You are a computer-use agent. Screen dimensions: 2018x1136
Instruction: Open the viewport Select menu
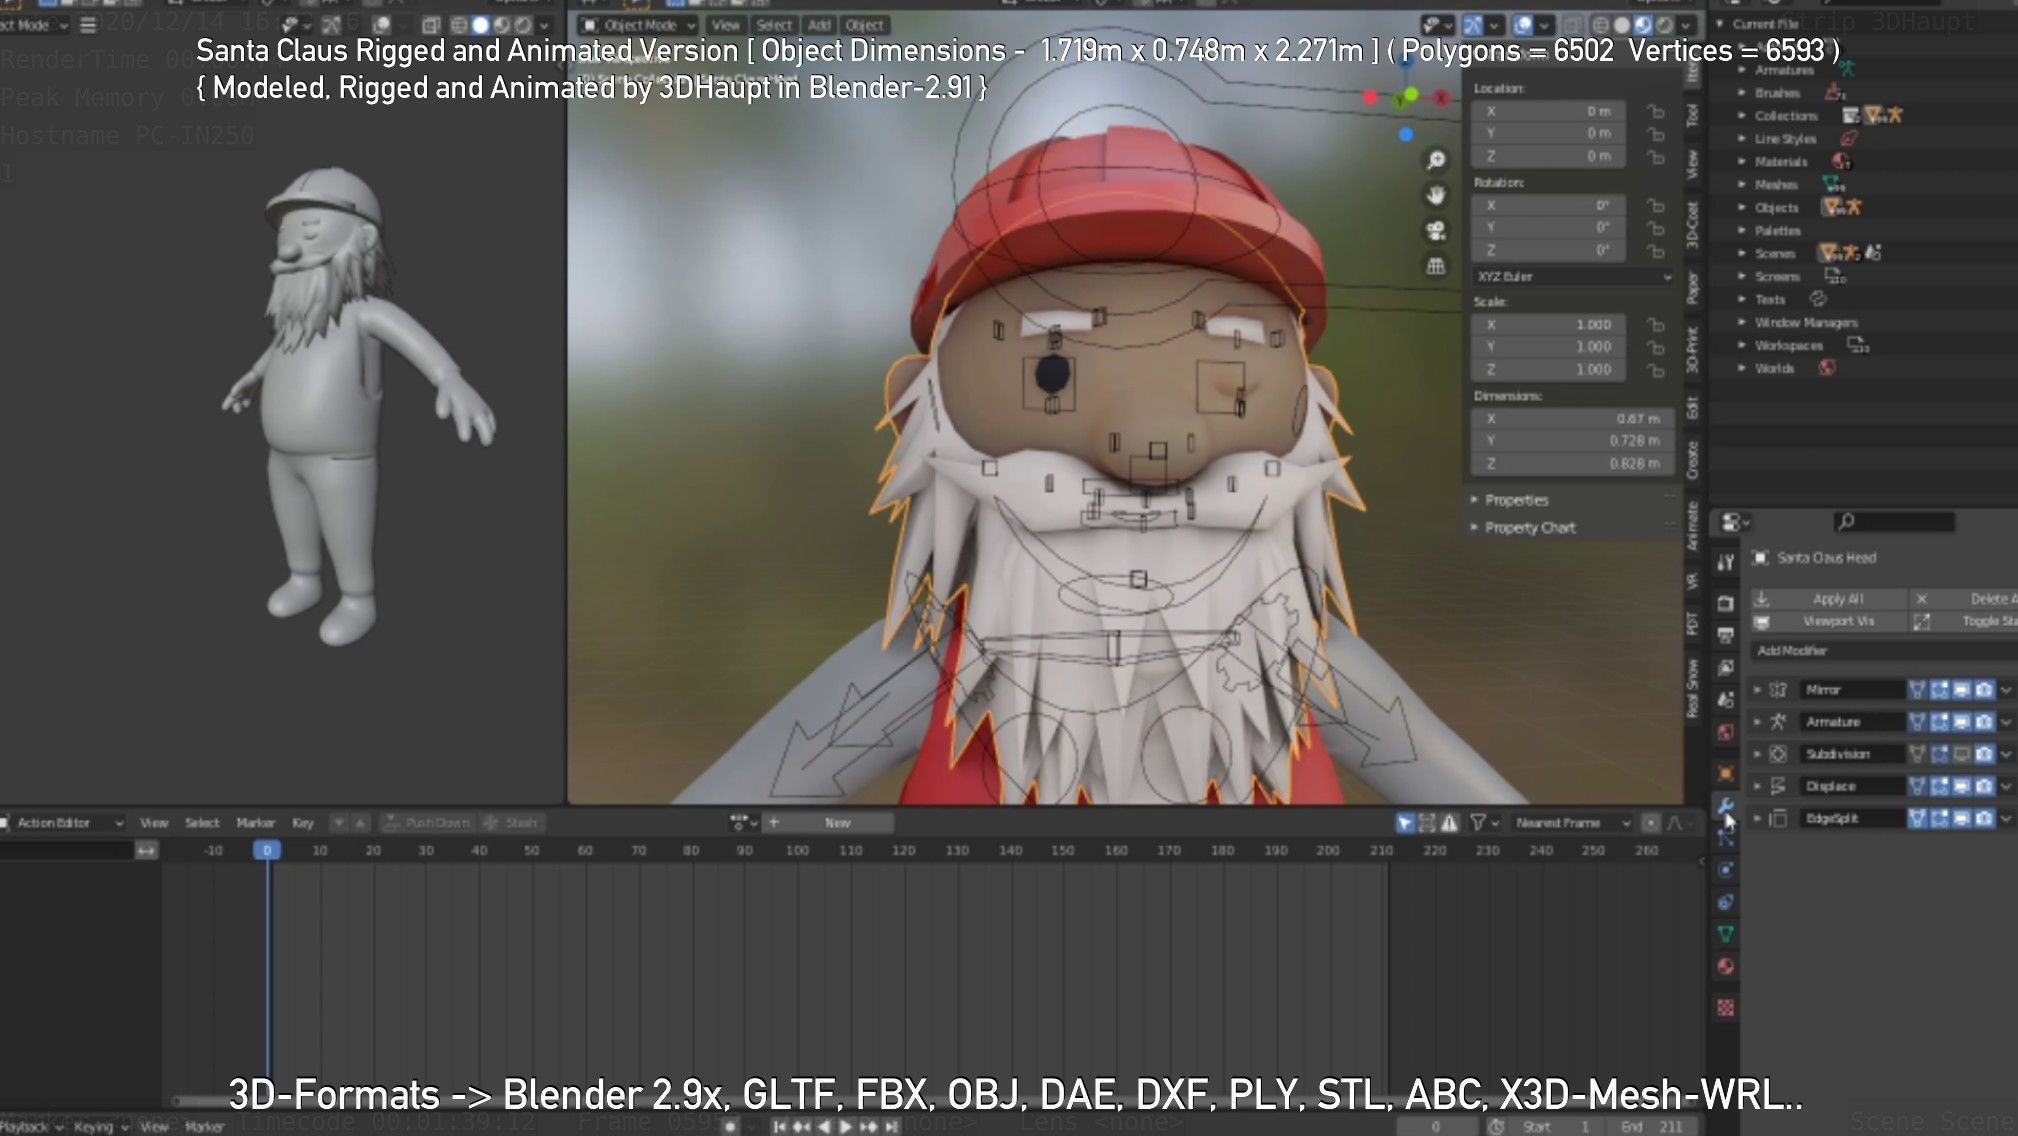(x=773, y=25)
